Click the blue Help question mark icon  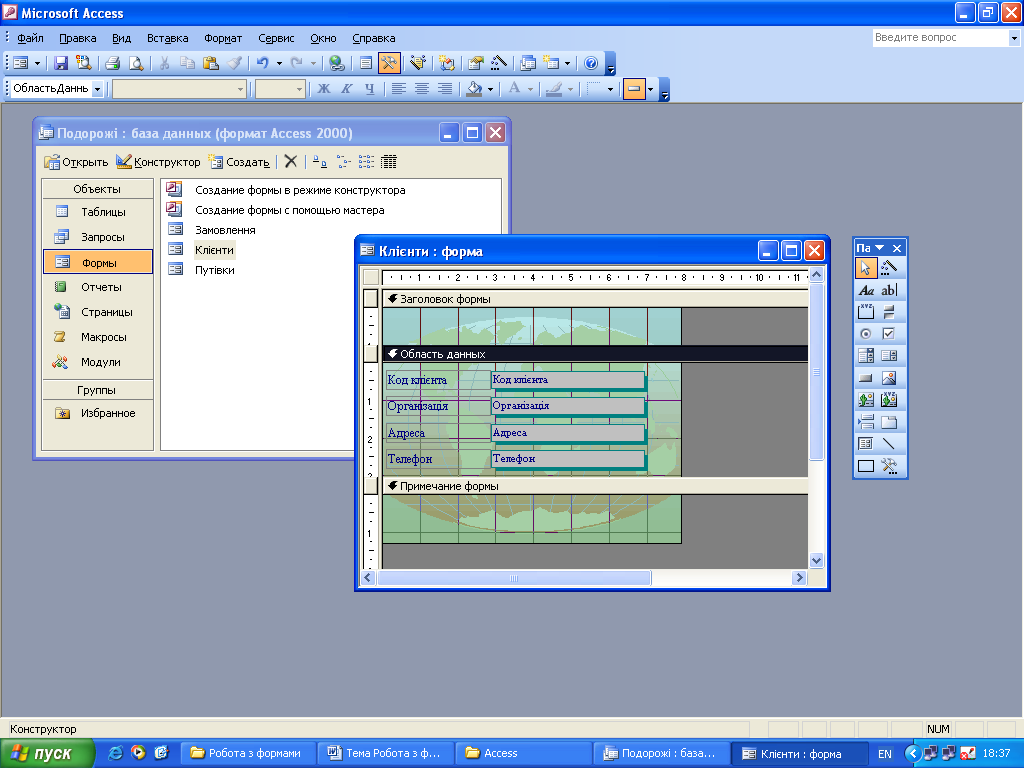click(x=590, y=63)
